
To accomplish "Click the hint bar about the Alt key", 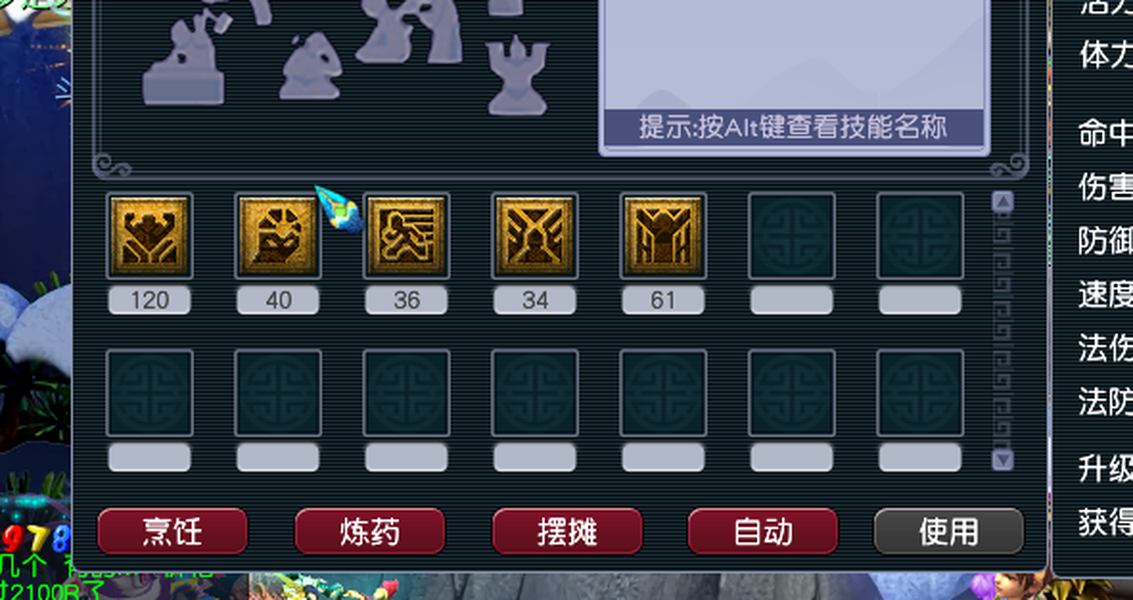I will tap(793, 128).
